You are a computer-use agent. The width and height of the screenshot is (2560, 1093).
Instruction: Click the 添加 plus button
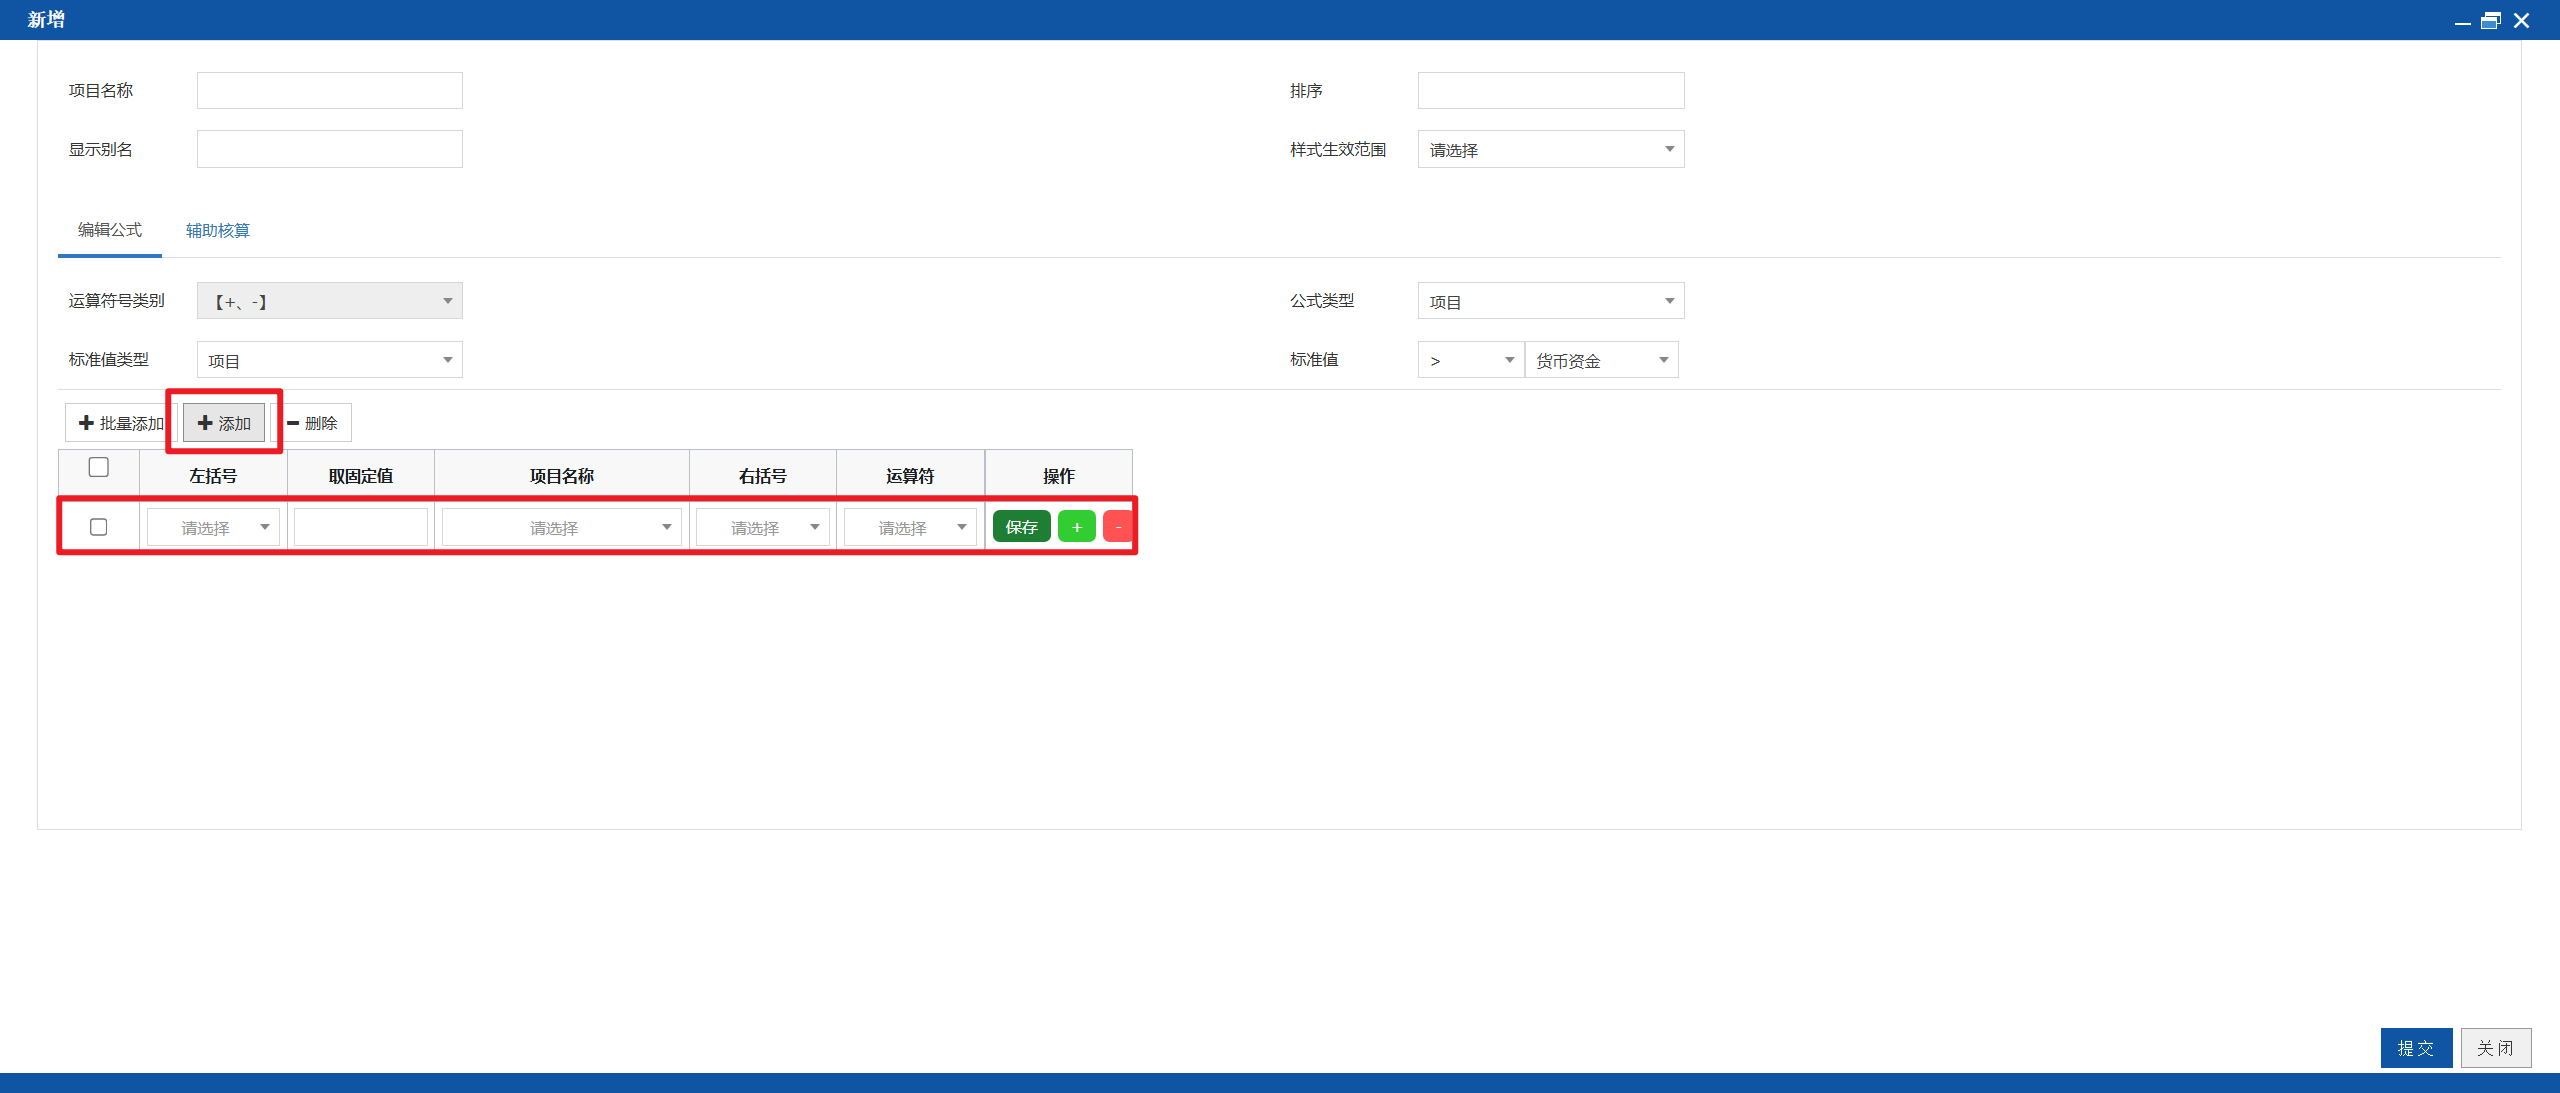(x=224, y=423)
